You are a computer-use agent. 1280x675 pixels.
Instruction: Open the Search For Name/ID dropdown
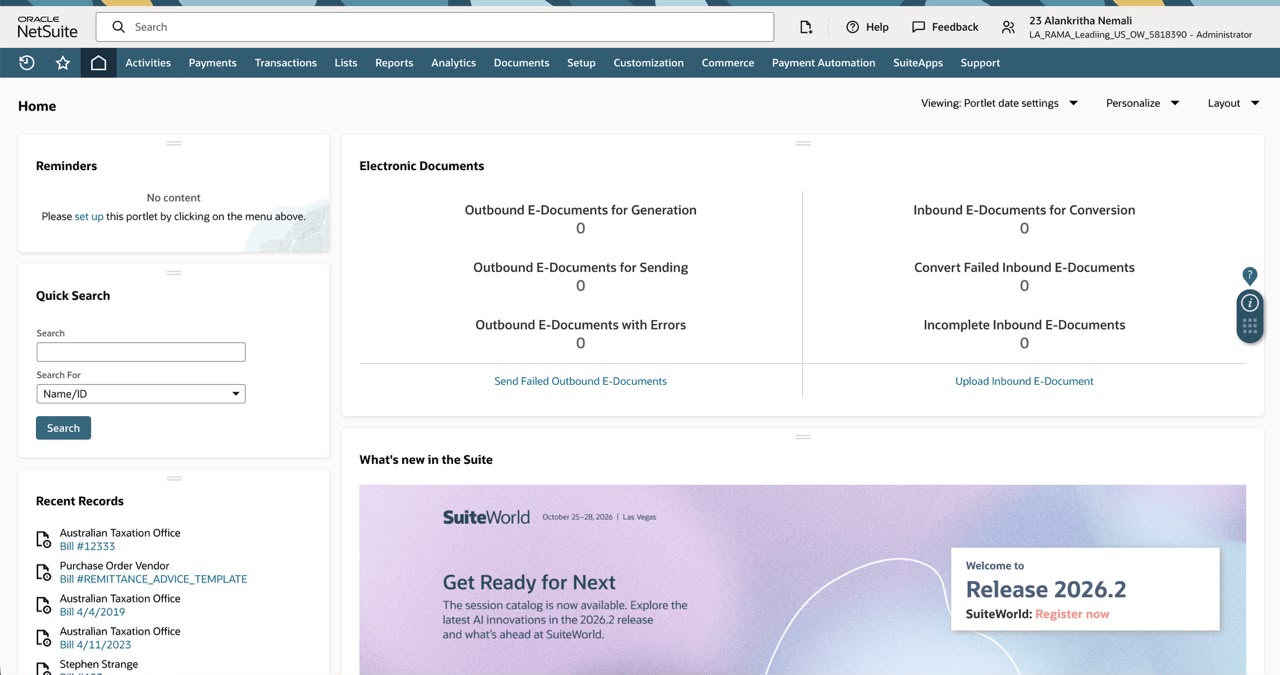click(141, 394)
